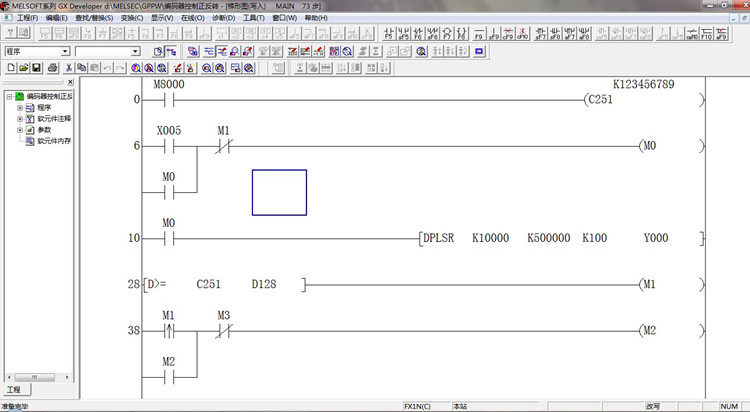
Task: Insert normally closed contact (F6) tool
Action: point(418,33)
